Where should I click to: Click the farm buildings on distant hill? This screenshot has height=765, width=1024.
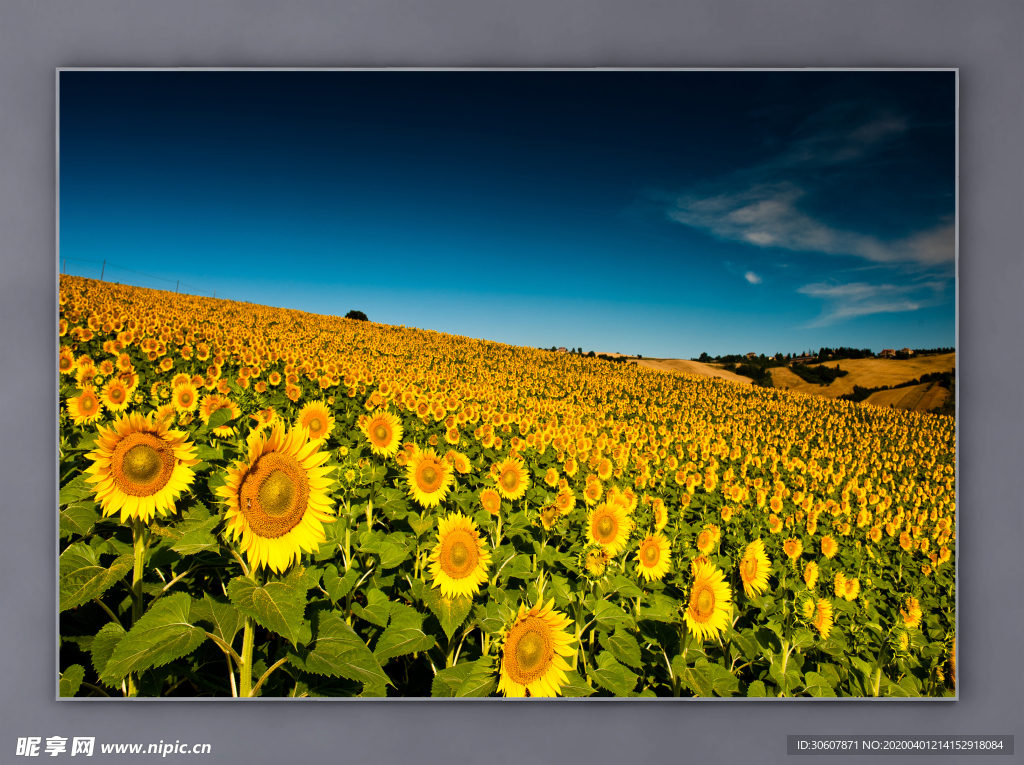[x=893, y=352]
